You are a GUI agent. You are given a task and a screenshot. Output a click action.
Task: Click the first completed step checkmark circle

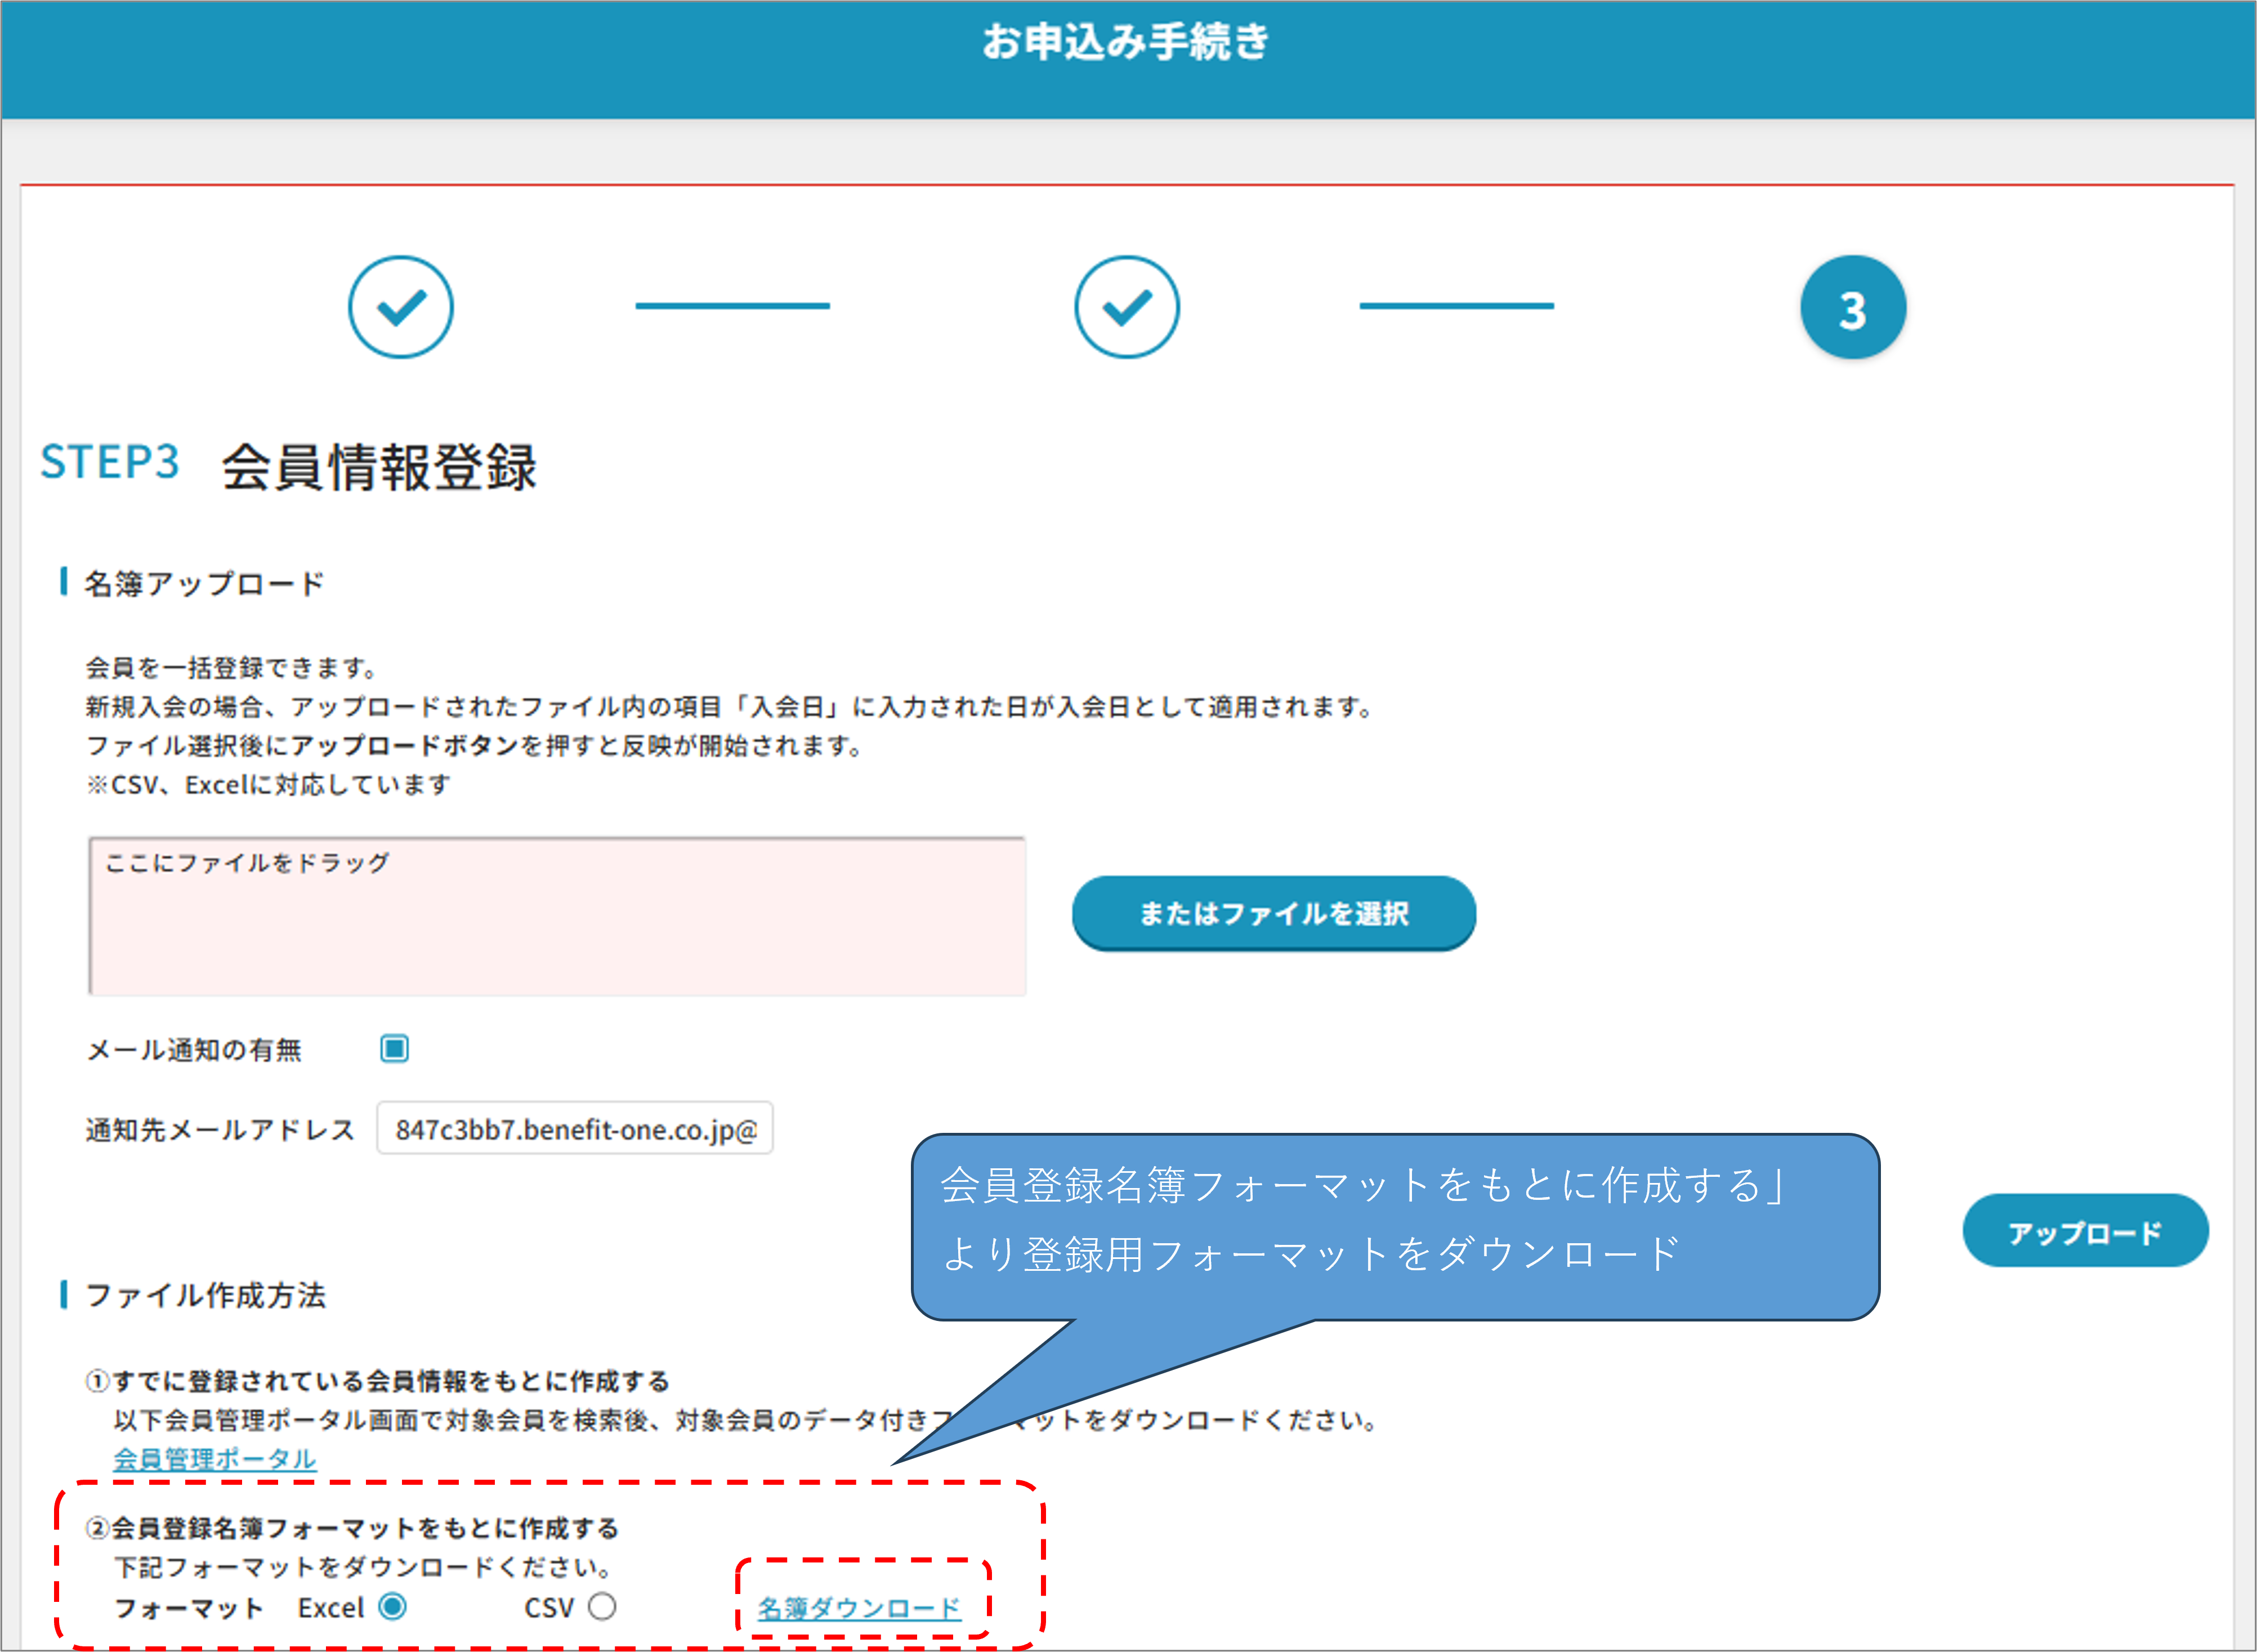coord(400,307)
